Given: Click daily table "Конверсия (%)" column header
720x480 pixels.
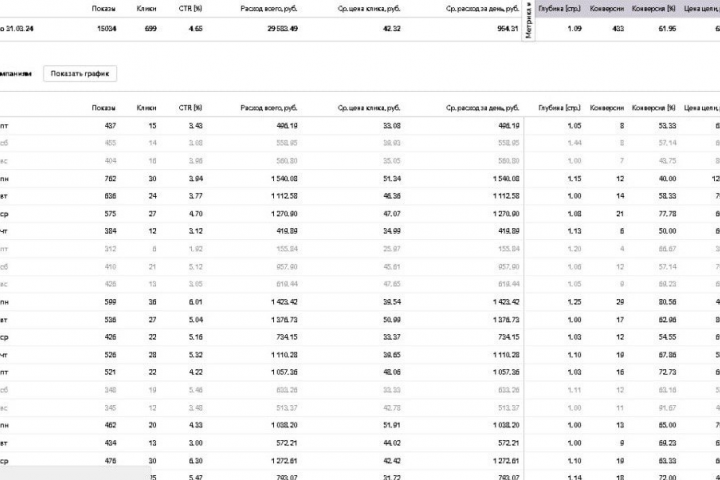Looking at the screenshot, I should [656, 107].
